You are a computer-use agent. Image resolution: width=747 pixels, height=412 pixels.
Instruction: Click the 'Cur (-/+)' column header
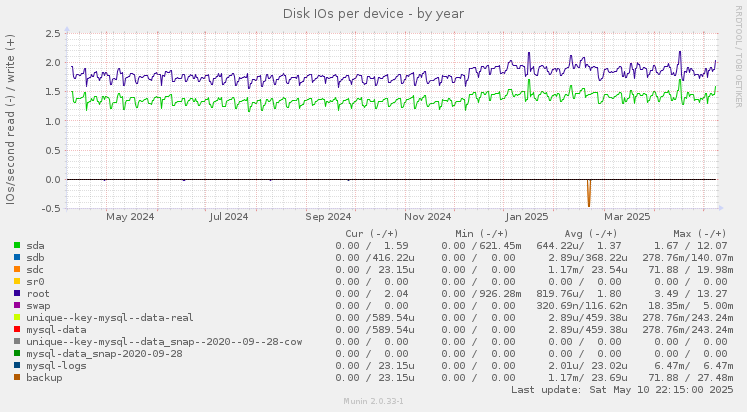[372, 233]
